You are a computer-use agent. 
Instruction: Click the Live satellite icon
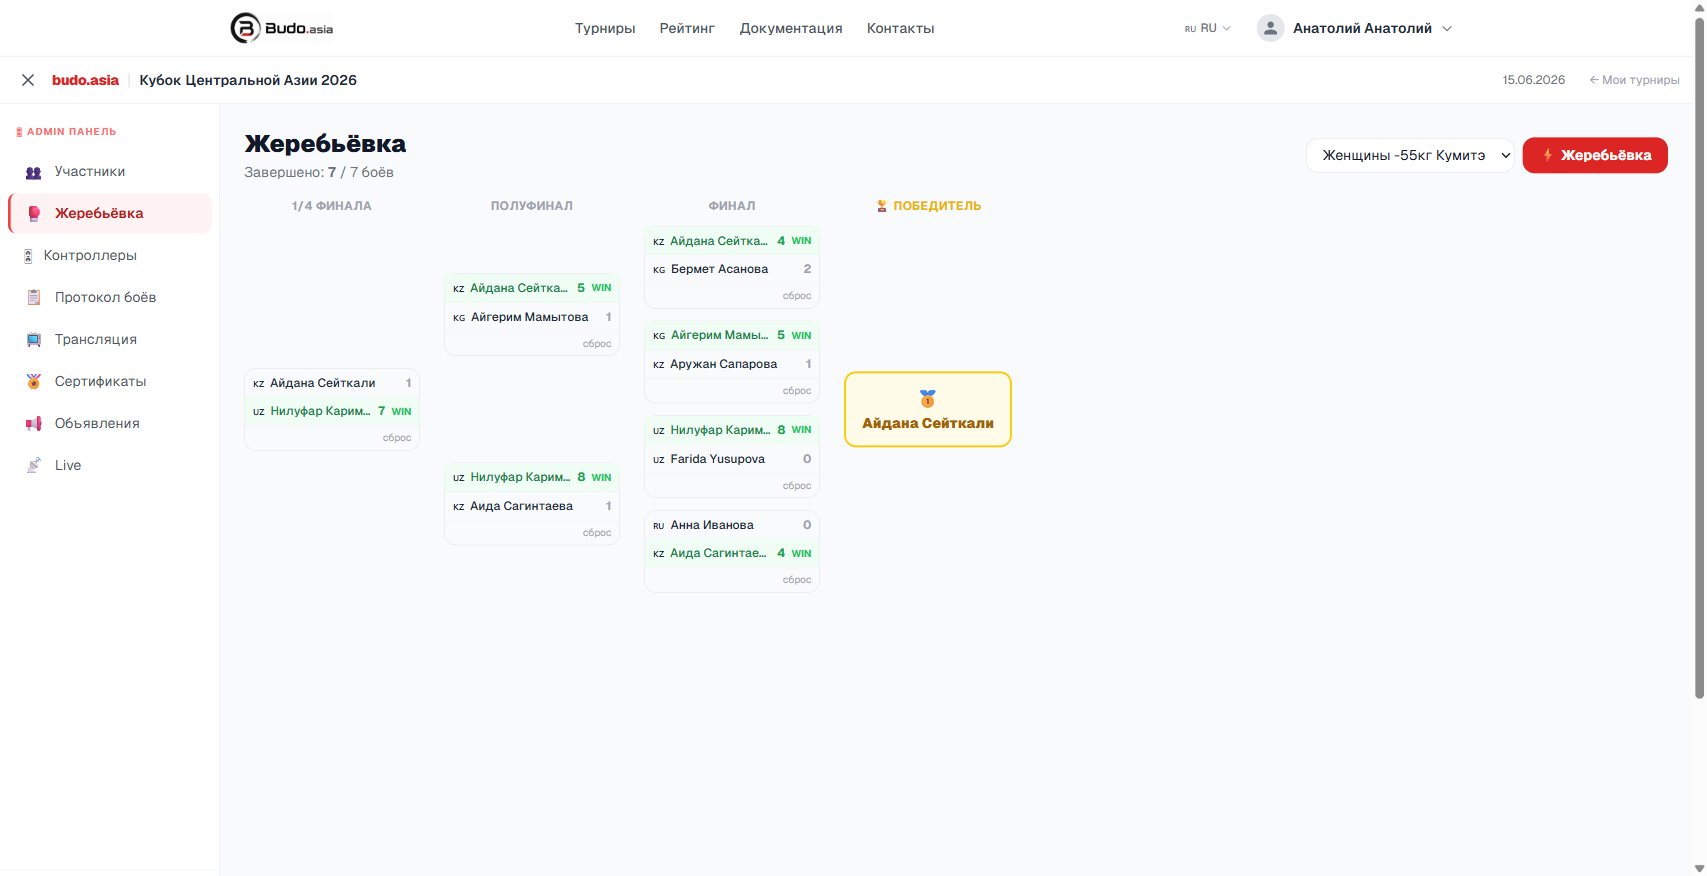34,466
